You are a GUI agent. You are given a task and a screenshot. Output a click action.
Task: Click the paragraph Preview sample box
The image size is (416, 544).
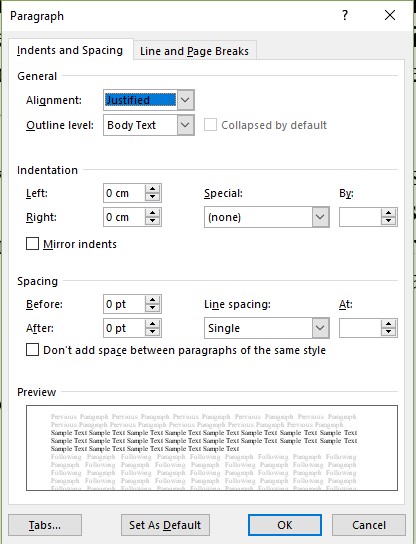pyautogui.click(x=212, y=448)
